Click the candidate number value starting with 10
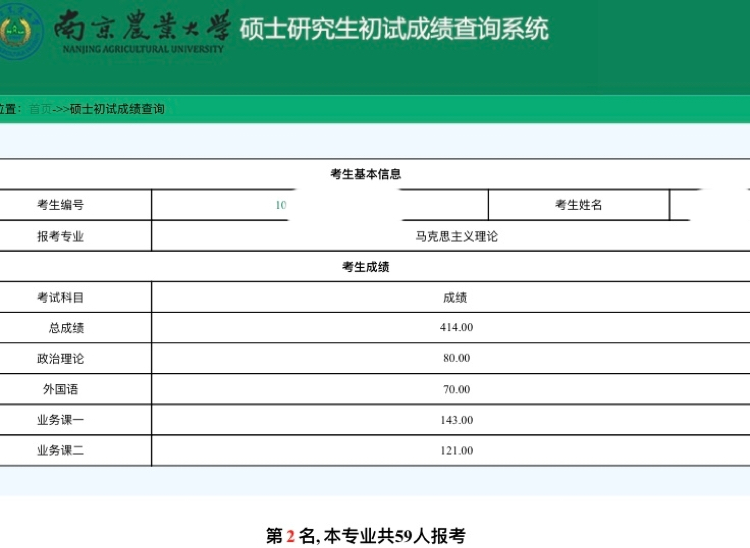This screenshot has width=750, height=548. 281,205
